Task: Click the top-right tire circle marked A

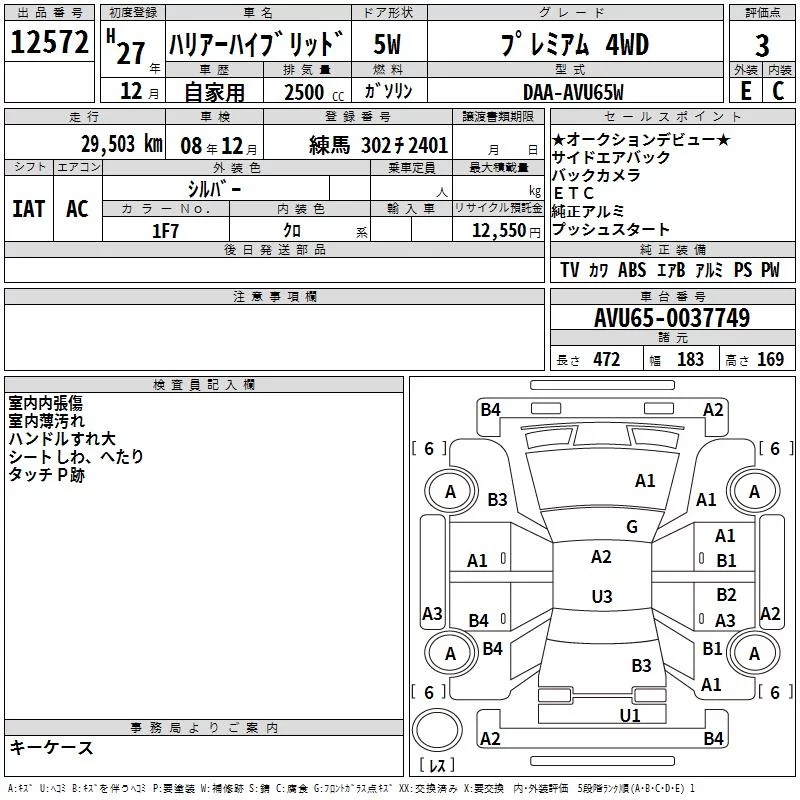Action: pyautogui.click(x=754, y=491)
